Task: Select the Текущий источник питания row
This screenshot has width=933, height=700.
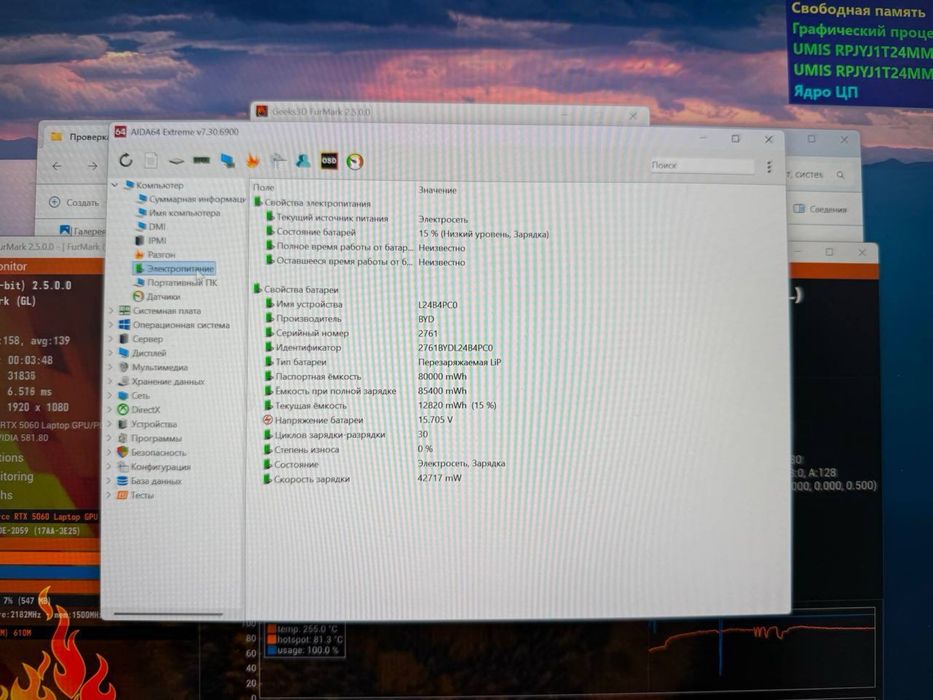Action: (367, 218)
